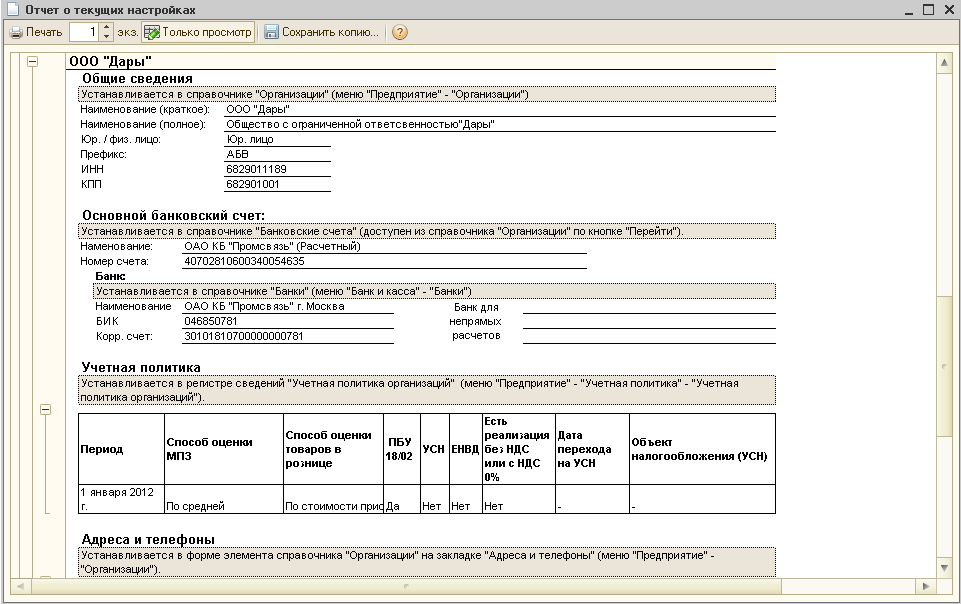Click the full name Общество с ограниченной ответственностью
This screenshot has height=604, width=961.
pos(360,124)
